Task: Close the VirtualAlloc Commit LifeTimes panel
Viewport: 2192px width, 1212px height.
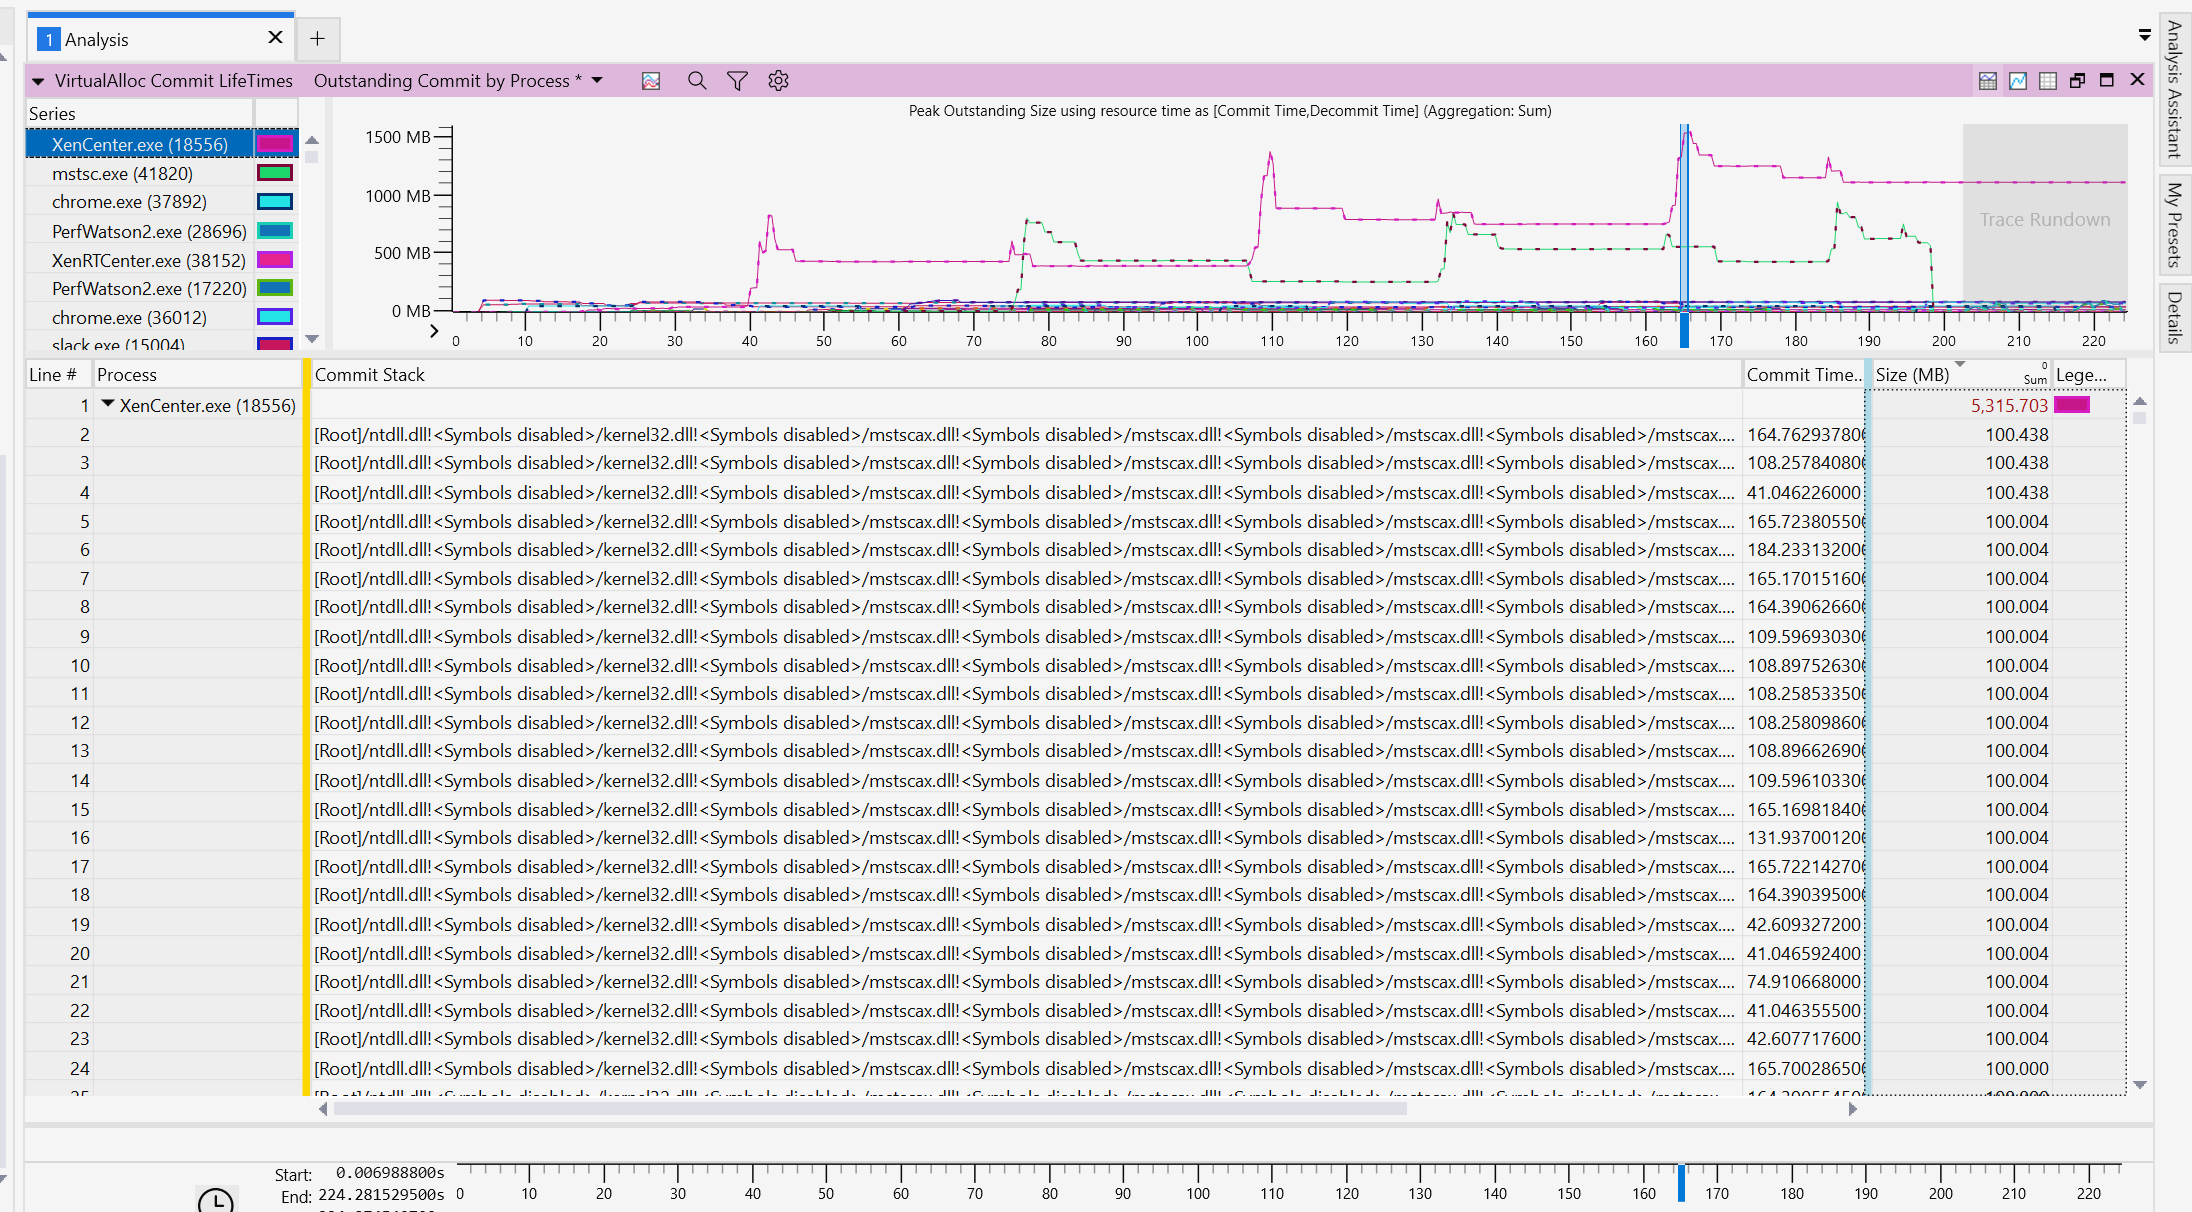Action: (x=2137, y=79)
